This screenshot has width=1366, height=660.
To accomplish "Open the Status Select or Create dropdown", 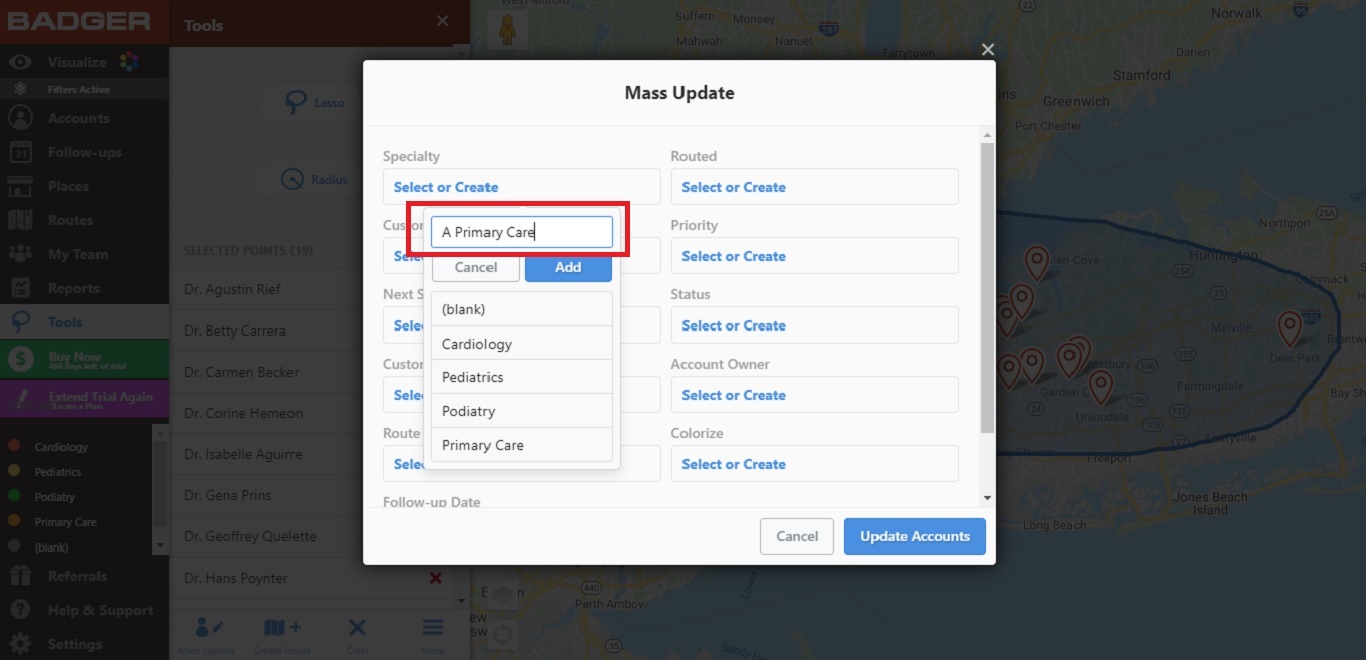I will pyautogui.click(x=814, y=325).
